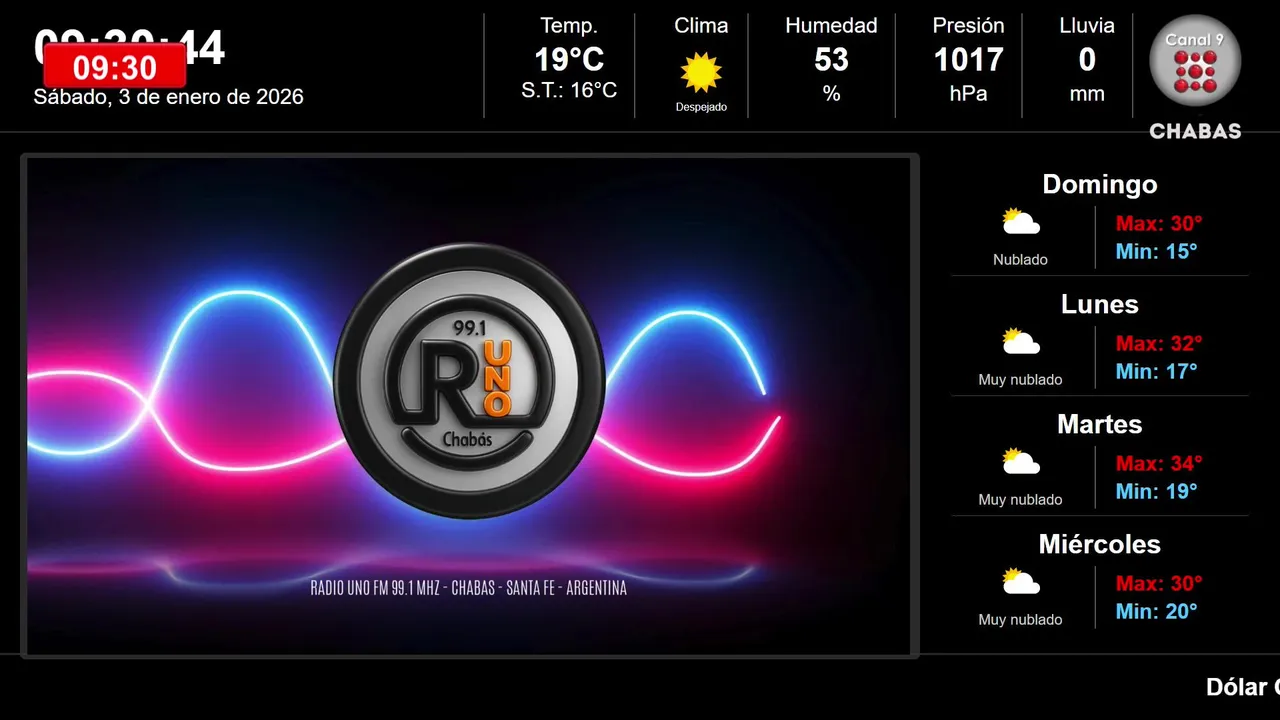
Task: Click the Martes day heading
Action: (x=1100, y=424)
